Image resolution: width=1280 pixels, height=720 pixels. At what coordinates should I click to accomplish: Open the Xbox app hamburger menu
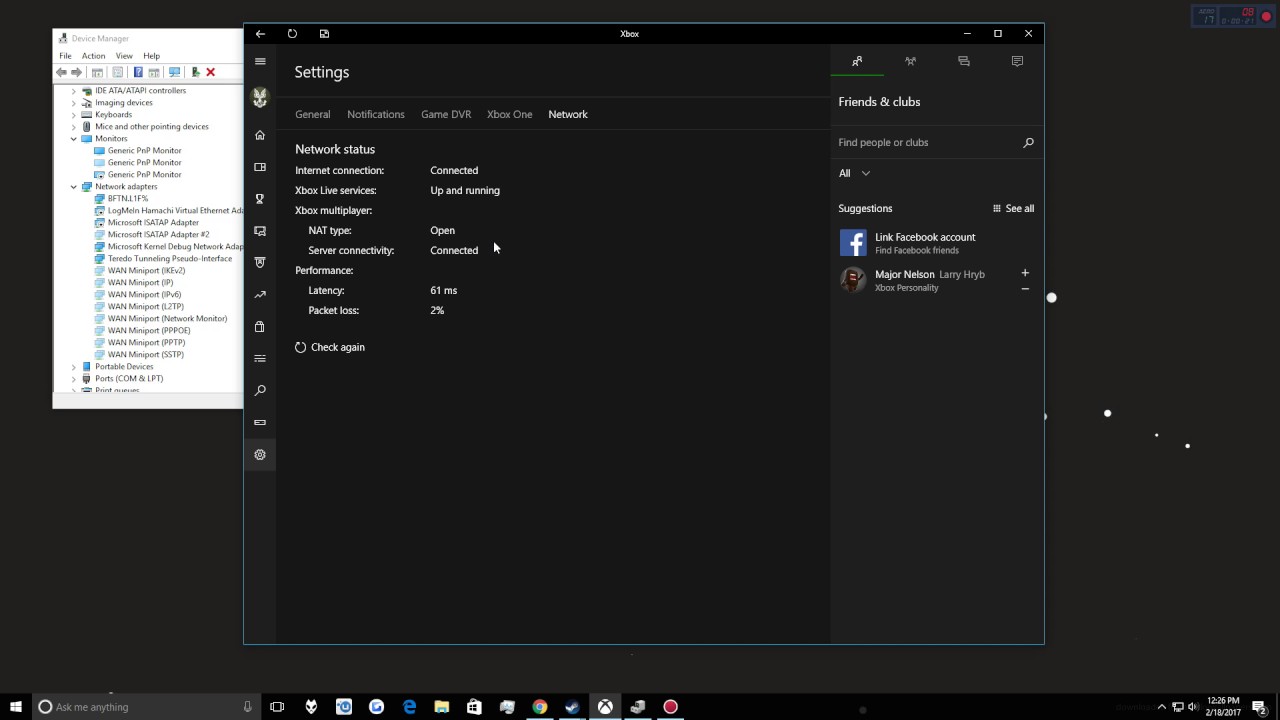tap(260, 62)
